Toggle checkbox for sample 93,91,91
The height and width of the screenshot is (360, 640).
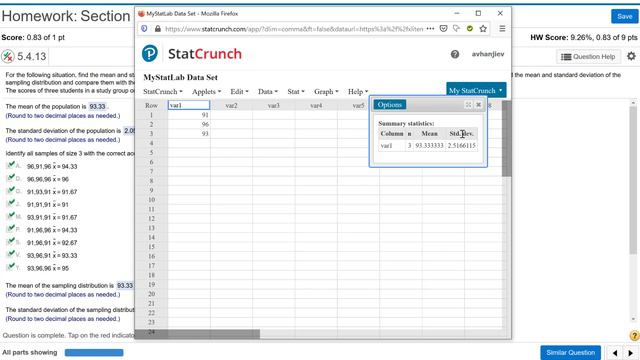pyautogui.click(x=11, y=216)
